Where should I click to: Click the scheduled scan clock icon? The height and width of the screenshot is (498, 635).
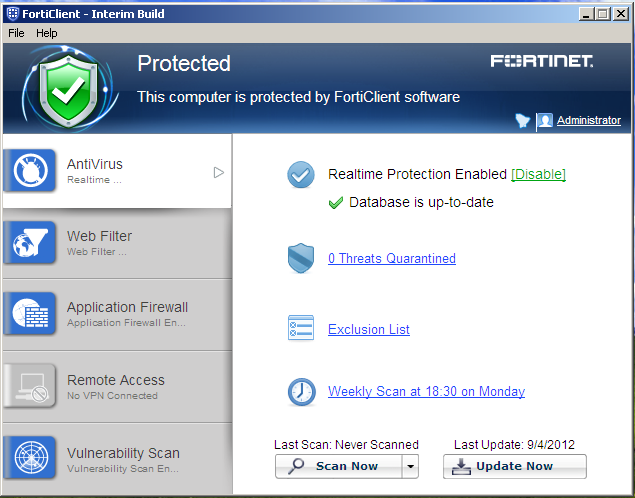coord(301,392)
